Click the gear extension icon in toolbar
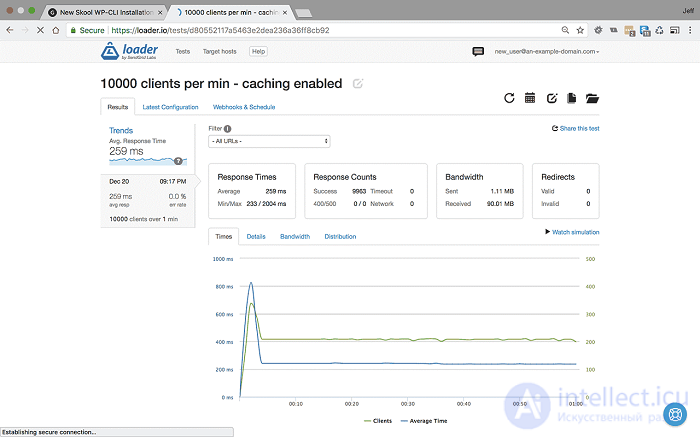 598,30
